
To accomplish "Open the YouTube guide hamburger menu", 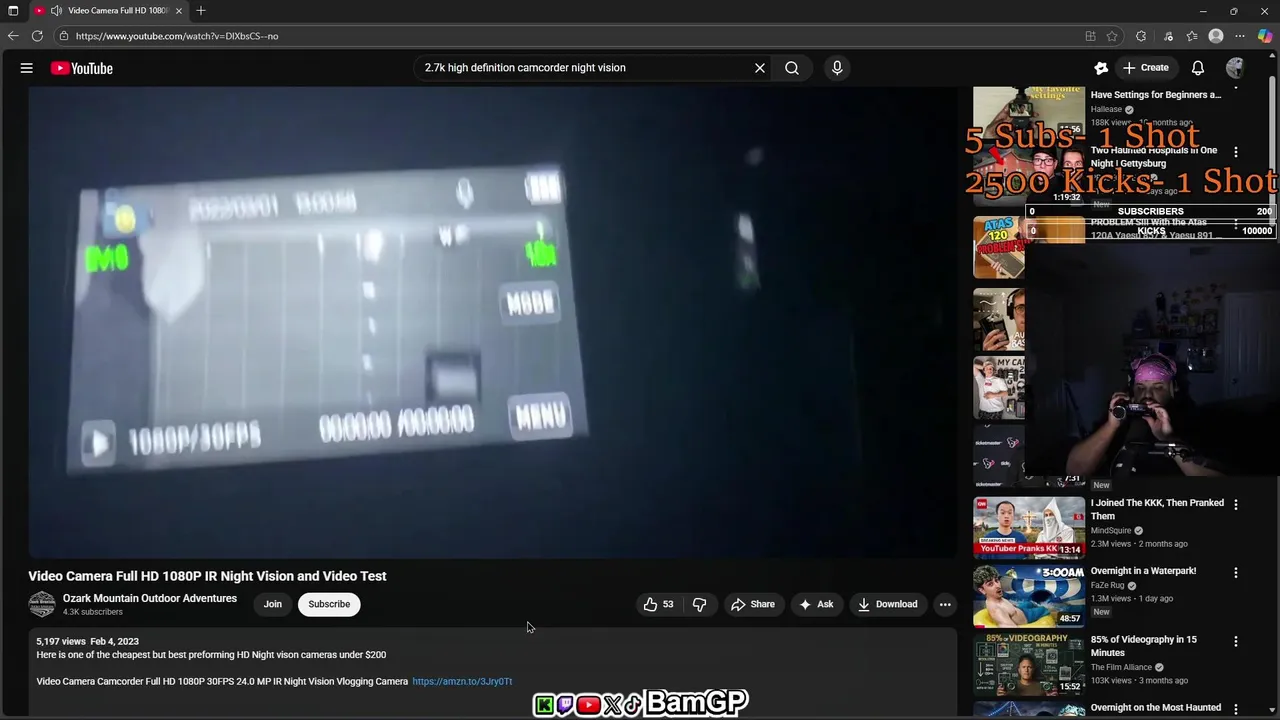I will [27, 68].
